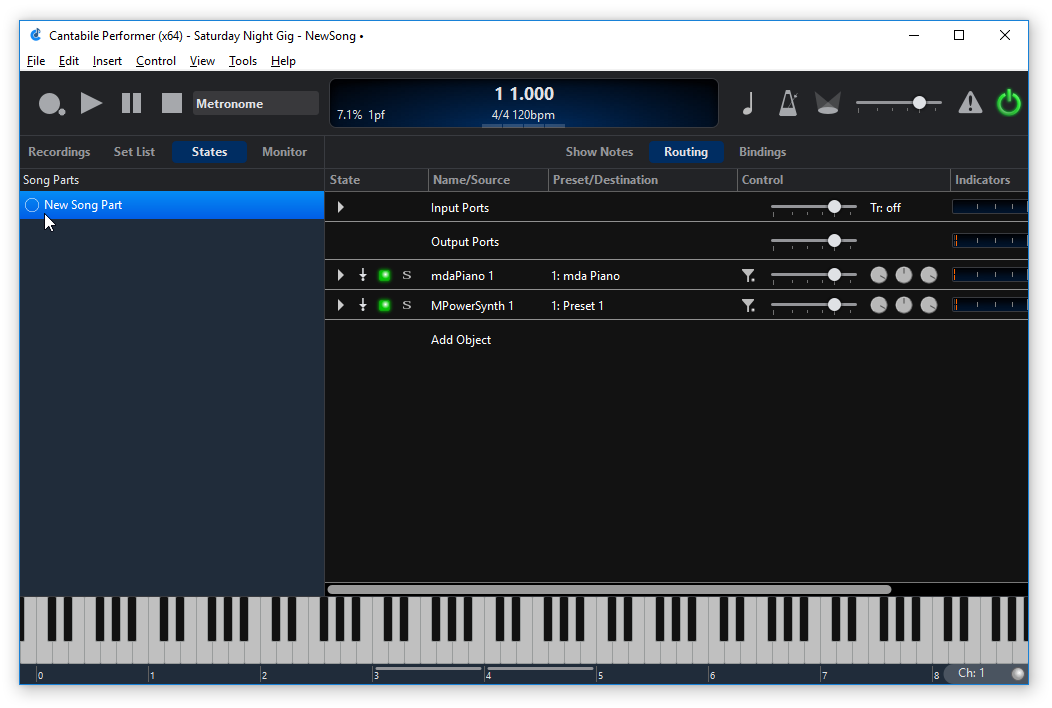Image resolution: width=1052 pixels, height=708 pixels.
Task: Expand the mdaPiano 1 row
Action: click(x=341, y=275)
